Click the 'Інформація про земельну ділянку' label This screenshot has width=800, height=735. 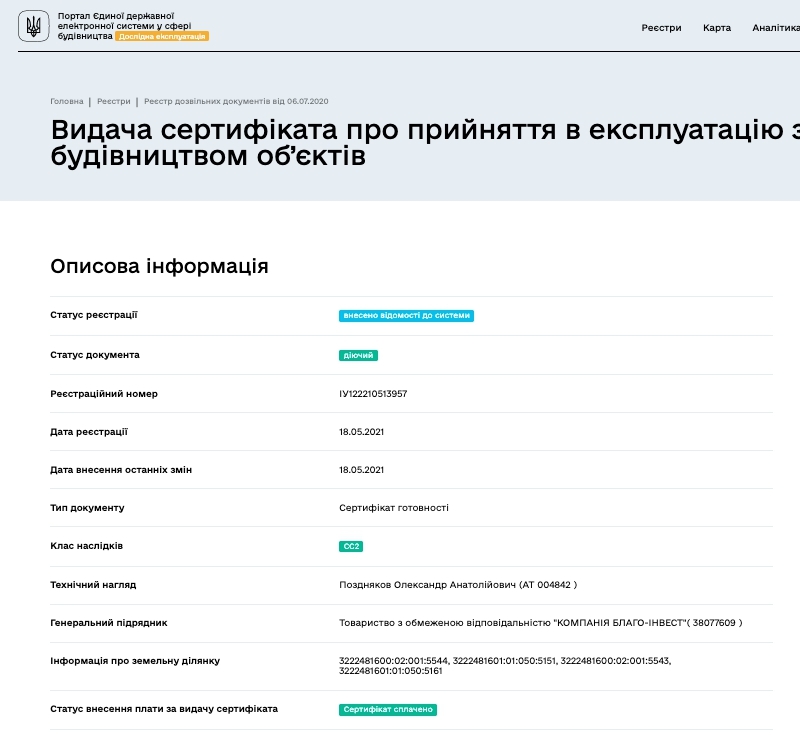(x=135, y=661)
